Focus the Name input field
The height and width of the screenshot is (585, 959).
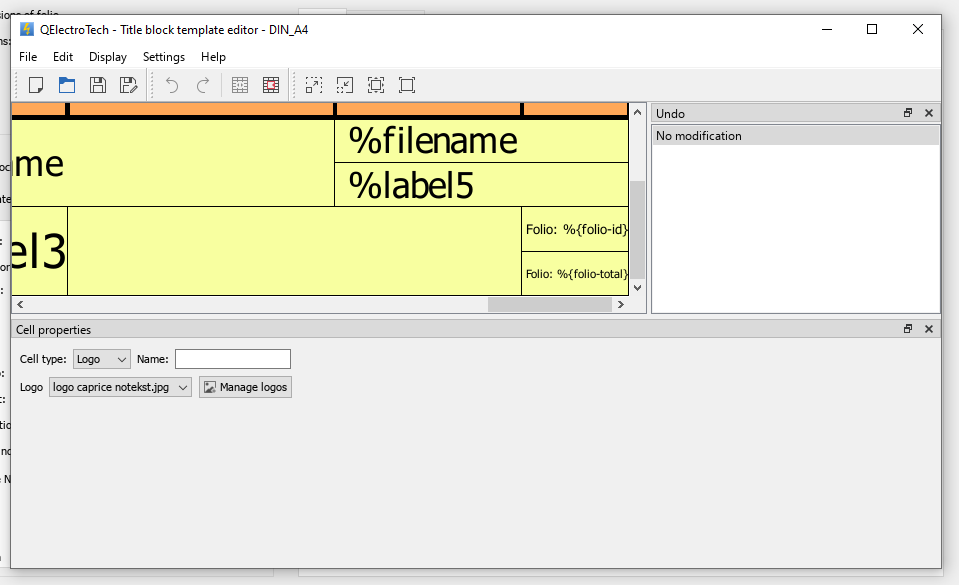click(x=232, y=359)
